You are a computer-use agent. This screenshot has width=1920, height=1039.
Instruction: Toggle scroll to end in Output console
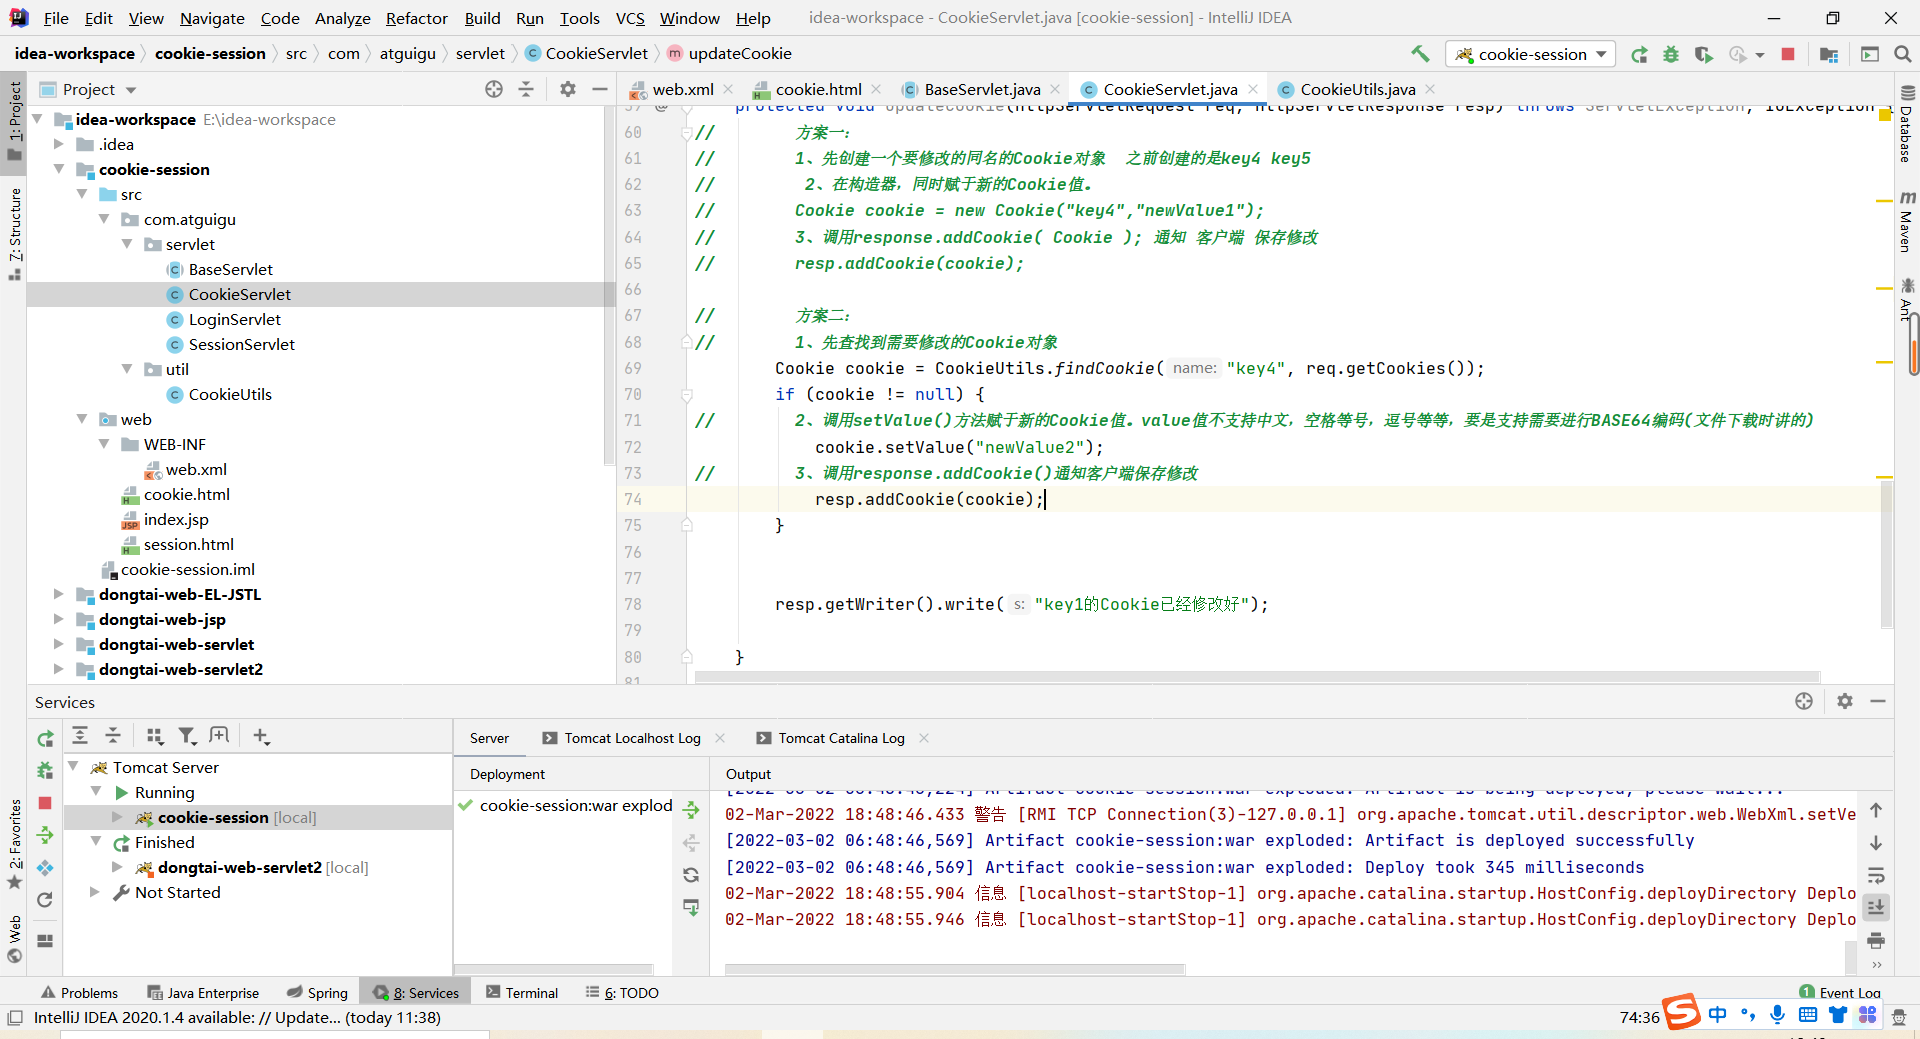[1876, 908]
